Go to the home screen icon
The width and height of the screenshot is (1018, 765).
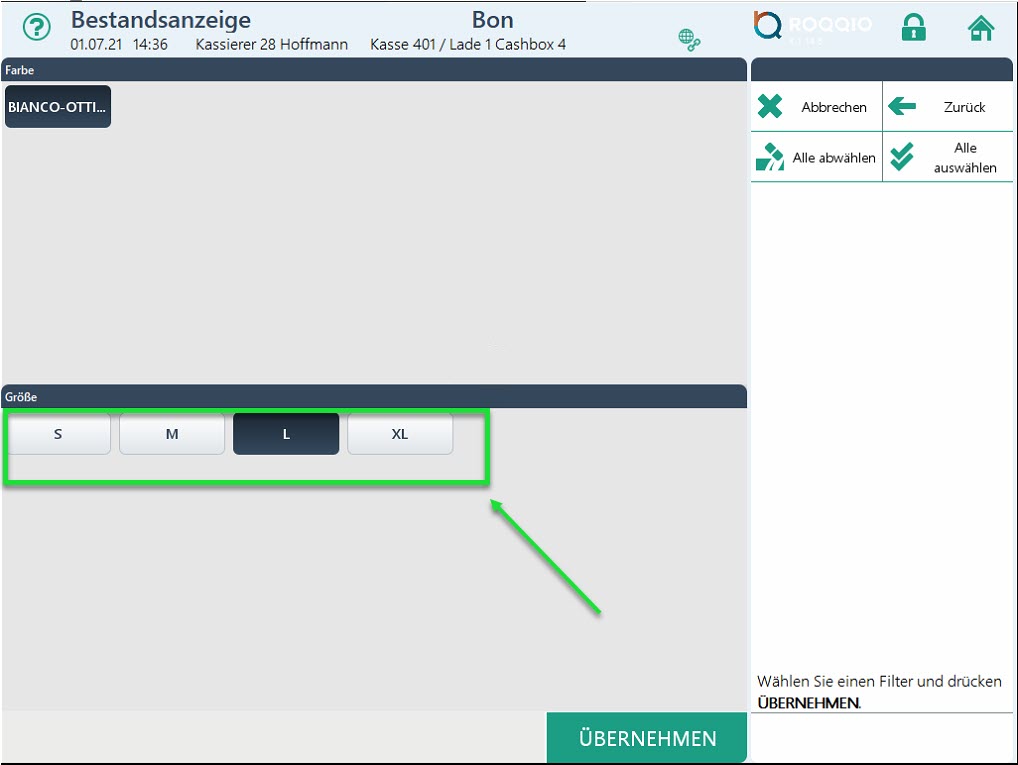point(981,28)
